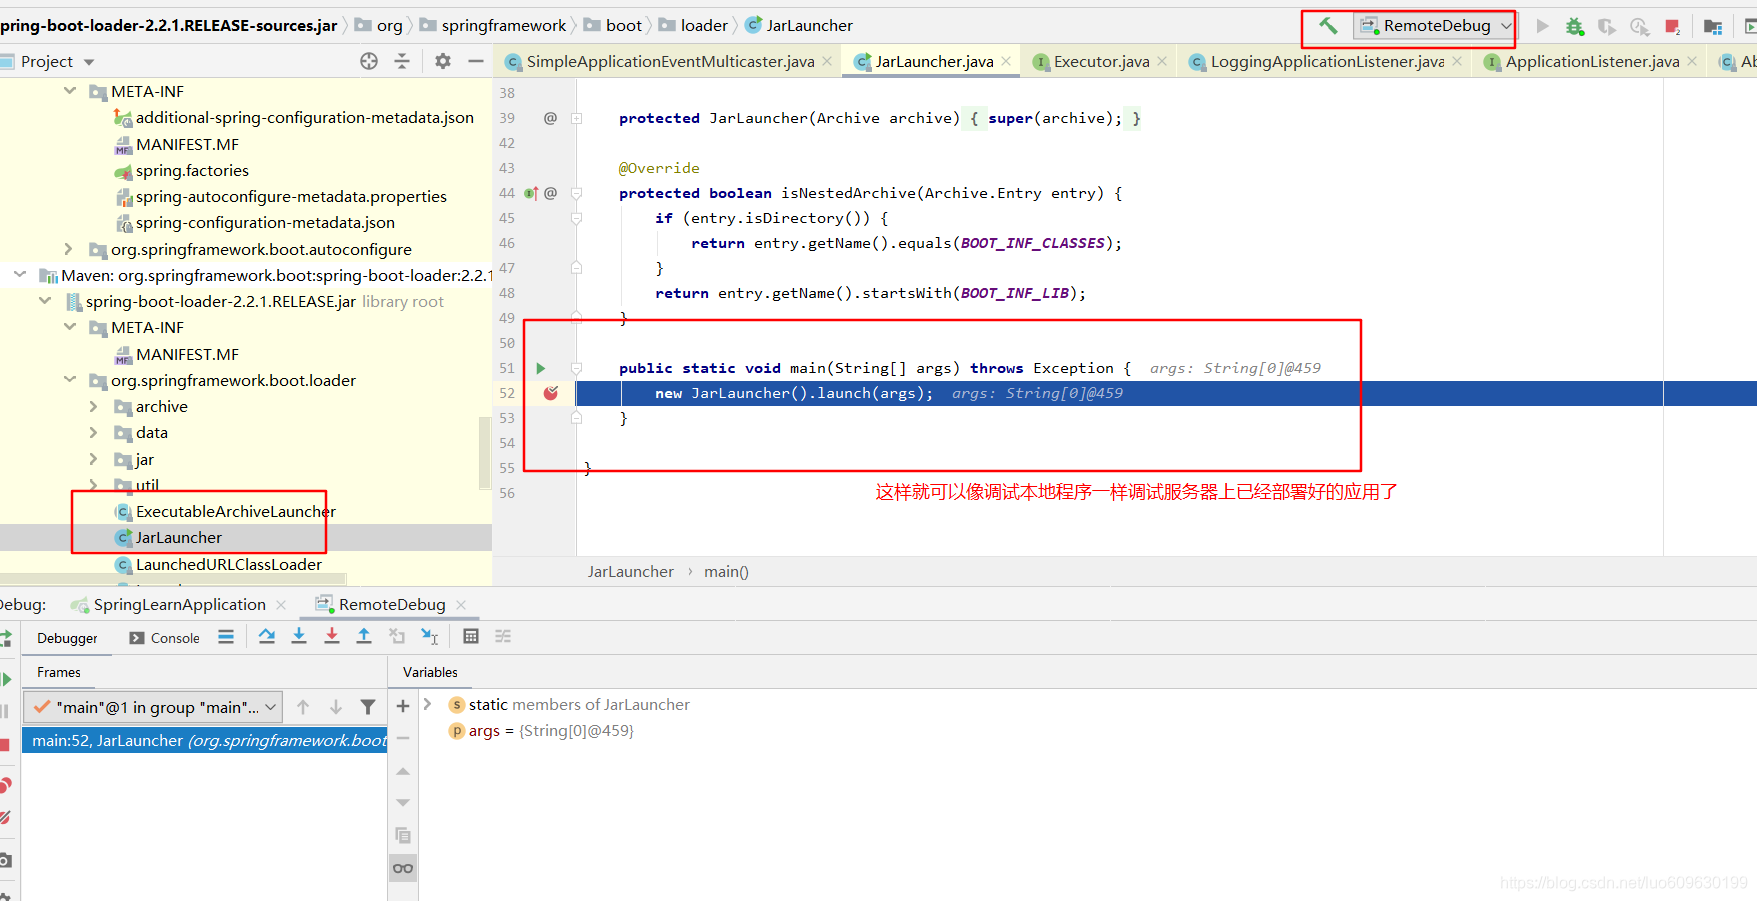Collapse the spring-boot-loader-2.2.1.RELEASE.jar node
Viewport: 1757px width, 901px height.
45,301
